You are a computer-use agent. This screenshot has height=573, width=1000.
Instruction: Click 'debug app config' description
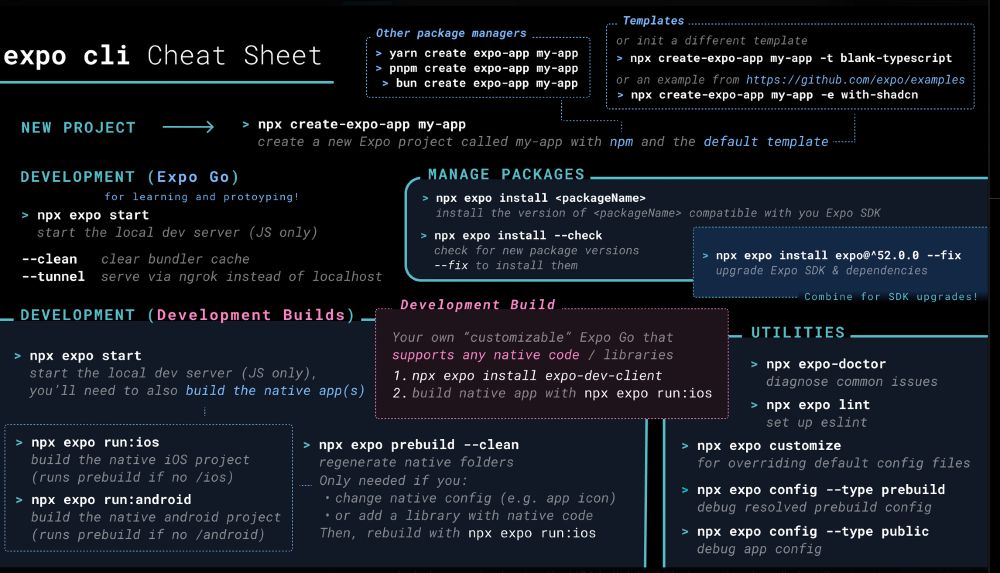(759, 549)
